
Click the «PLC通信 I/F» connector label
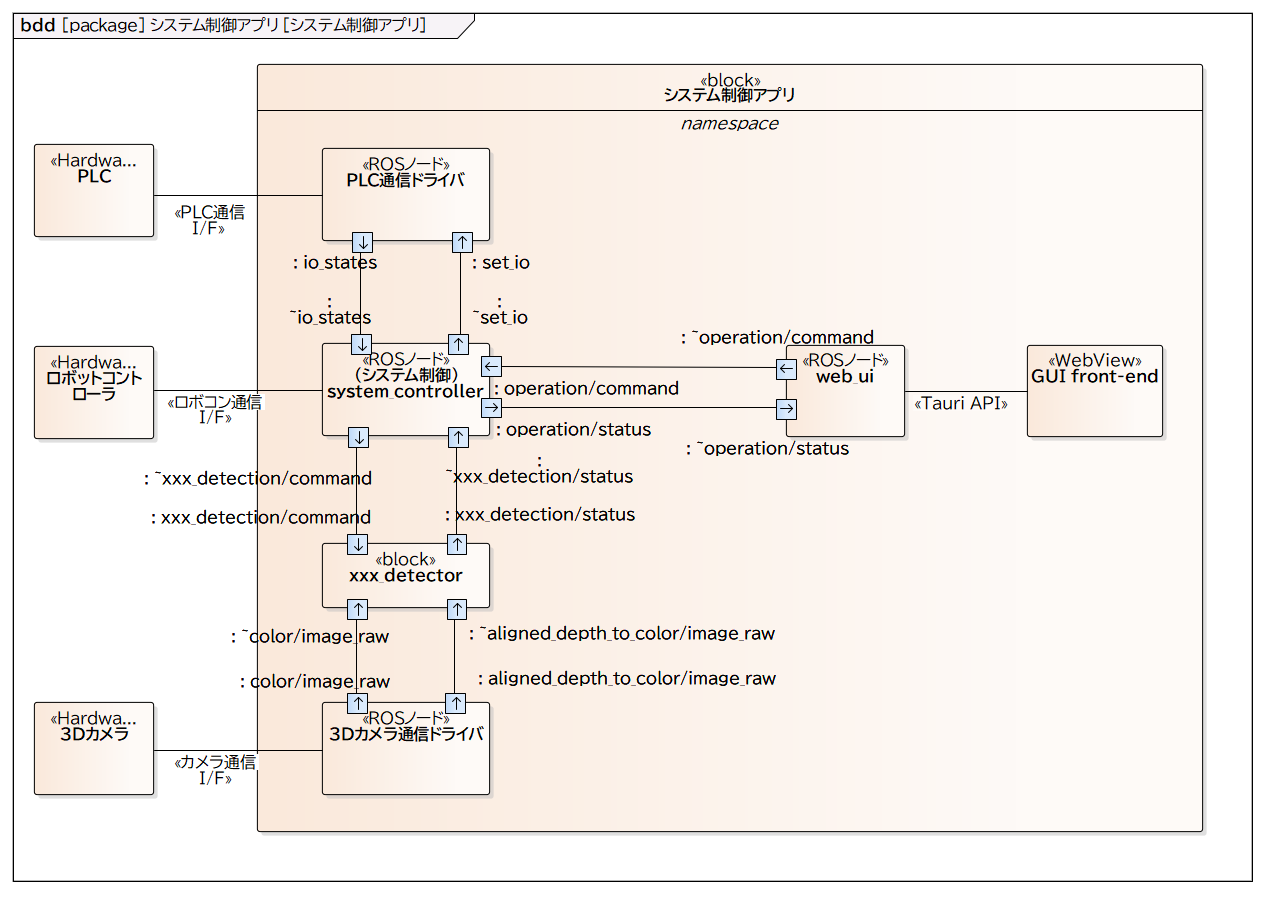(208, 220)
